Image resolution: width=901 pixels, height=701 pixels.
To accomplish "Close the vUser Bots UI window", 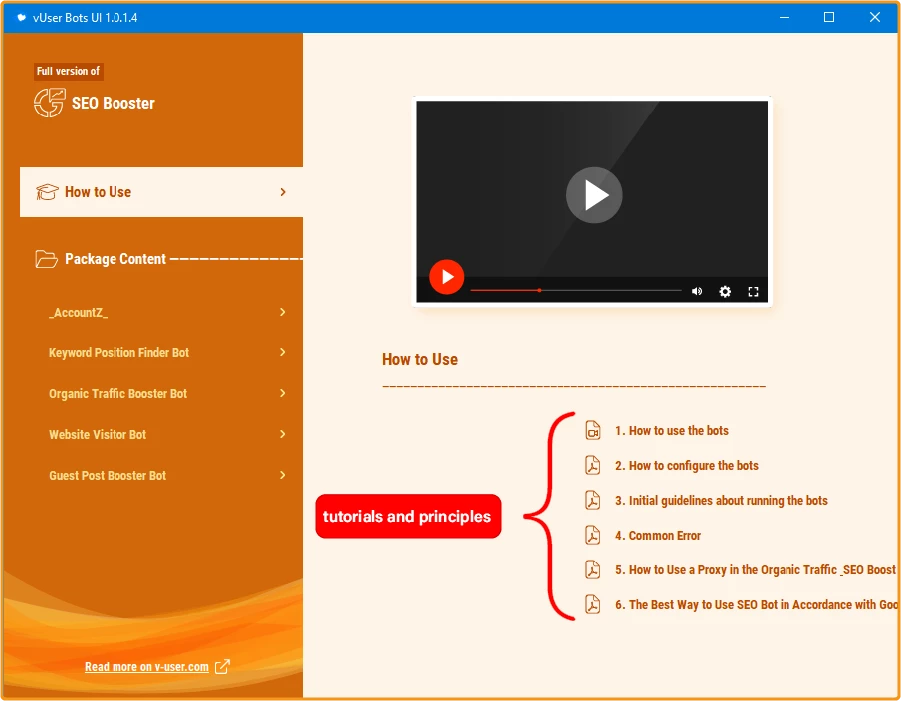I will click(875, 17).
